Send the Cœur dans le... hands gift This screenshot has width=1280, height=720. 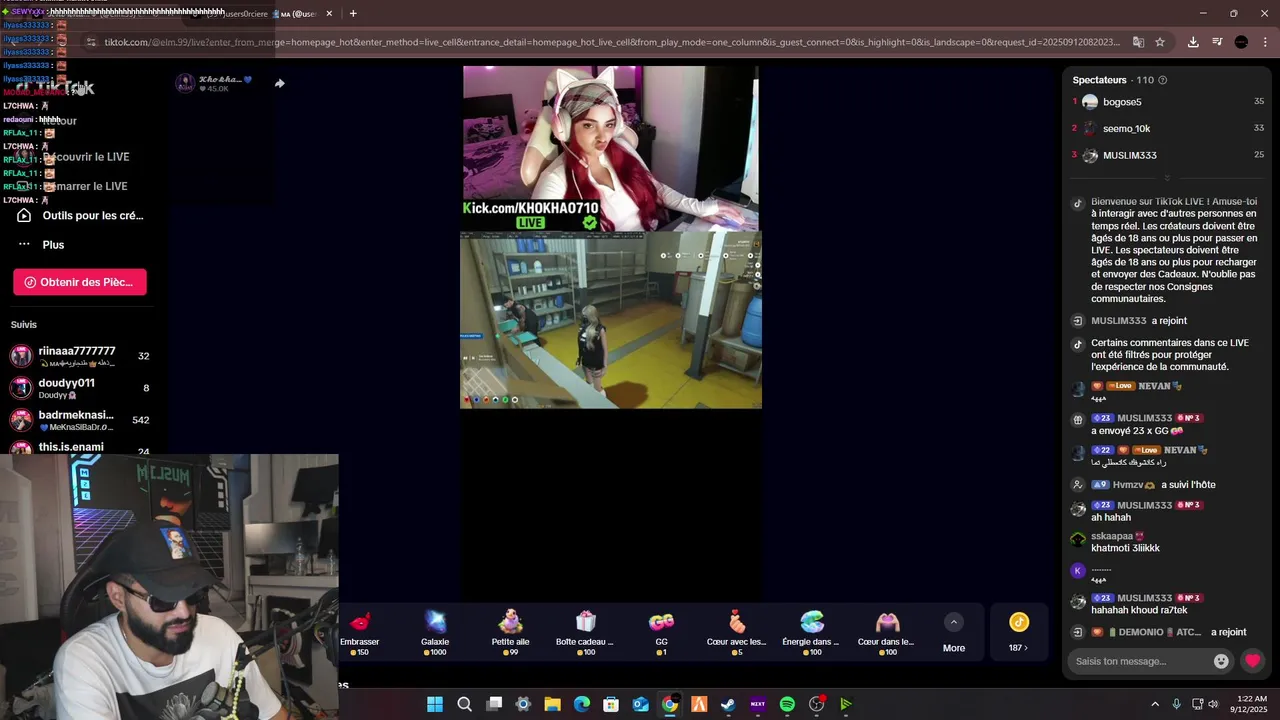coord(887,633)
